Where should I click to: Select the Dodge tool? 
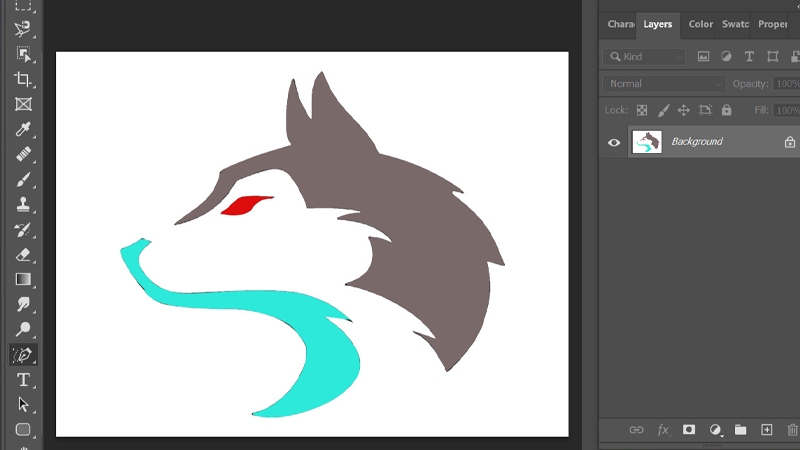23,330
